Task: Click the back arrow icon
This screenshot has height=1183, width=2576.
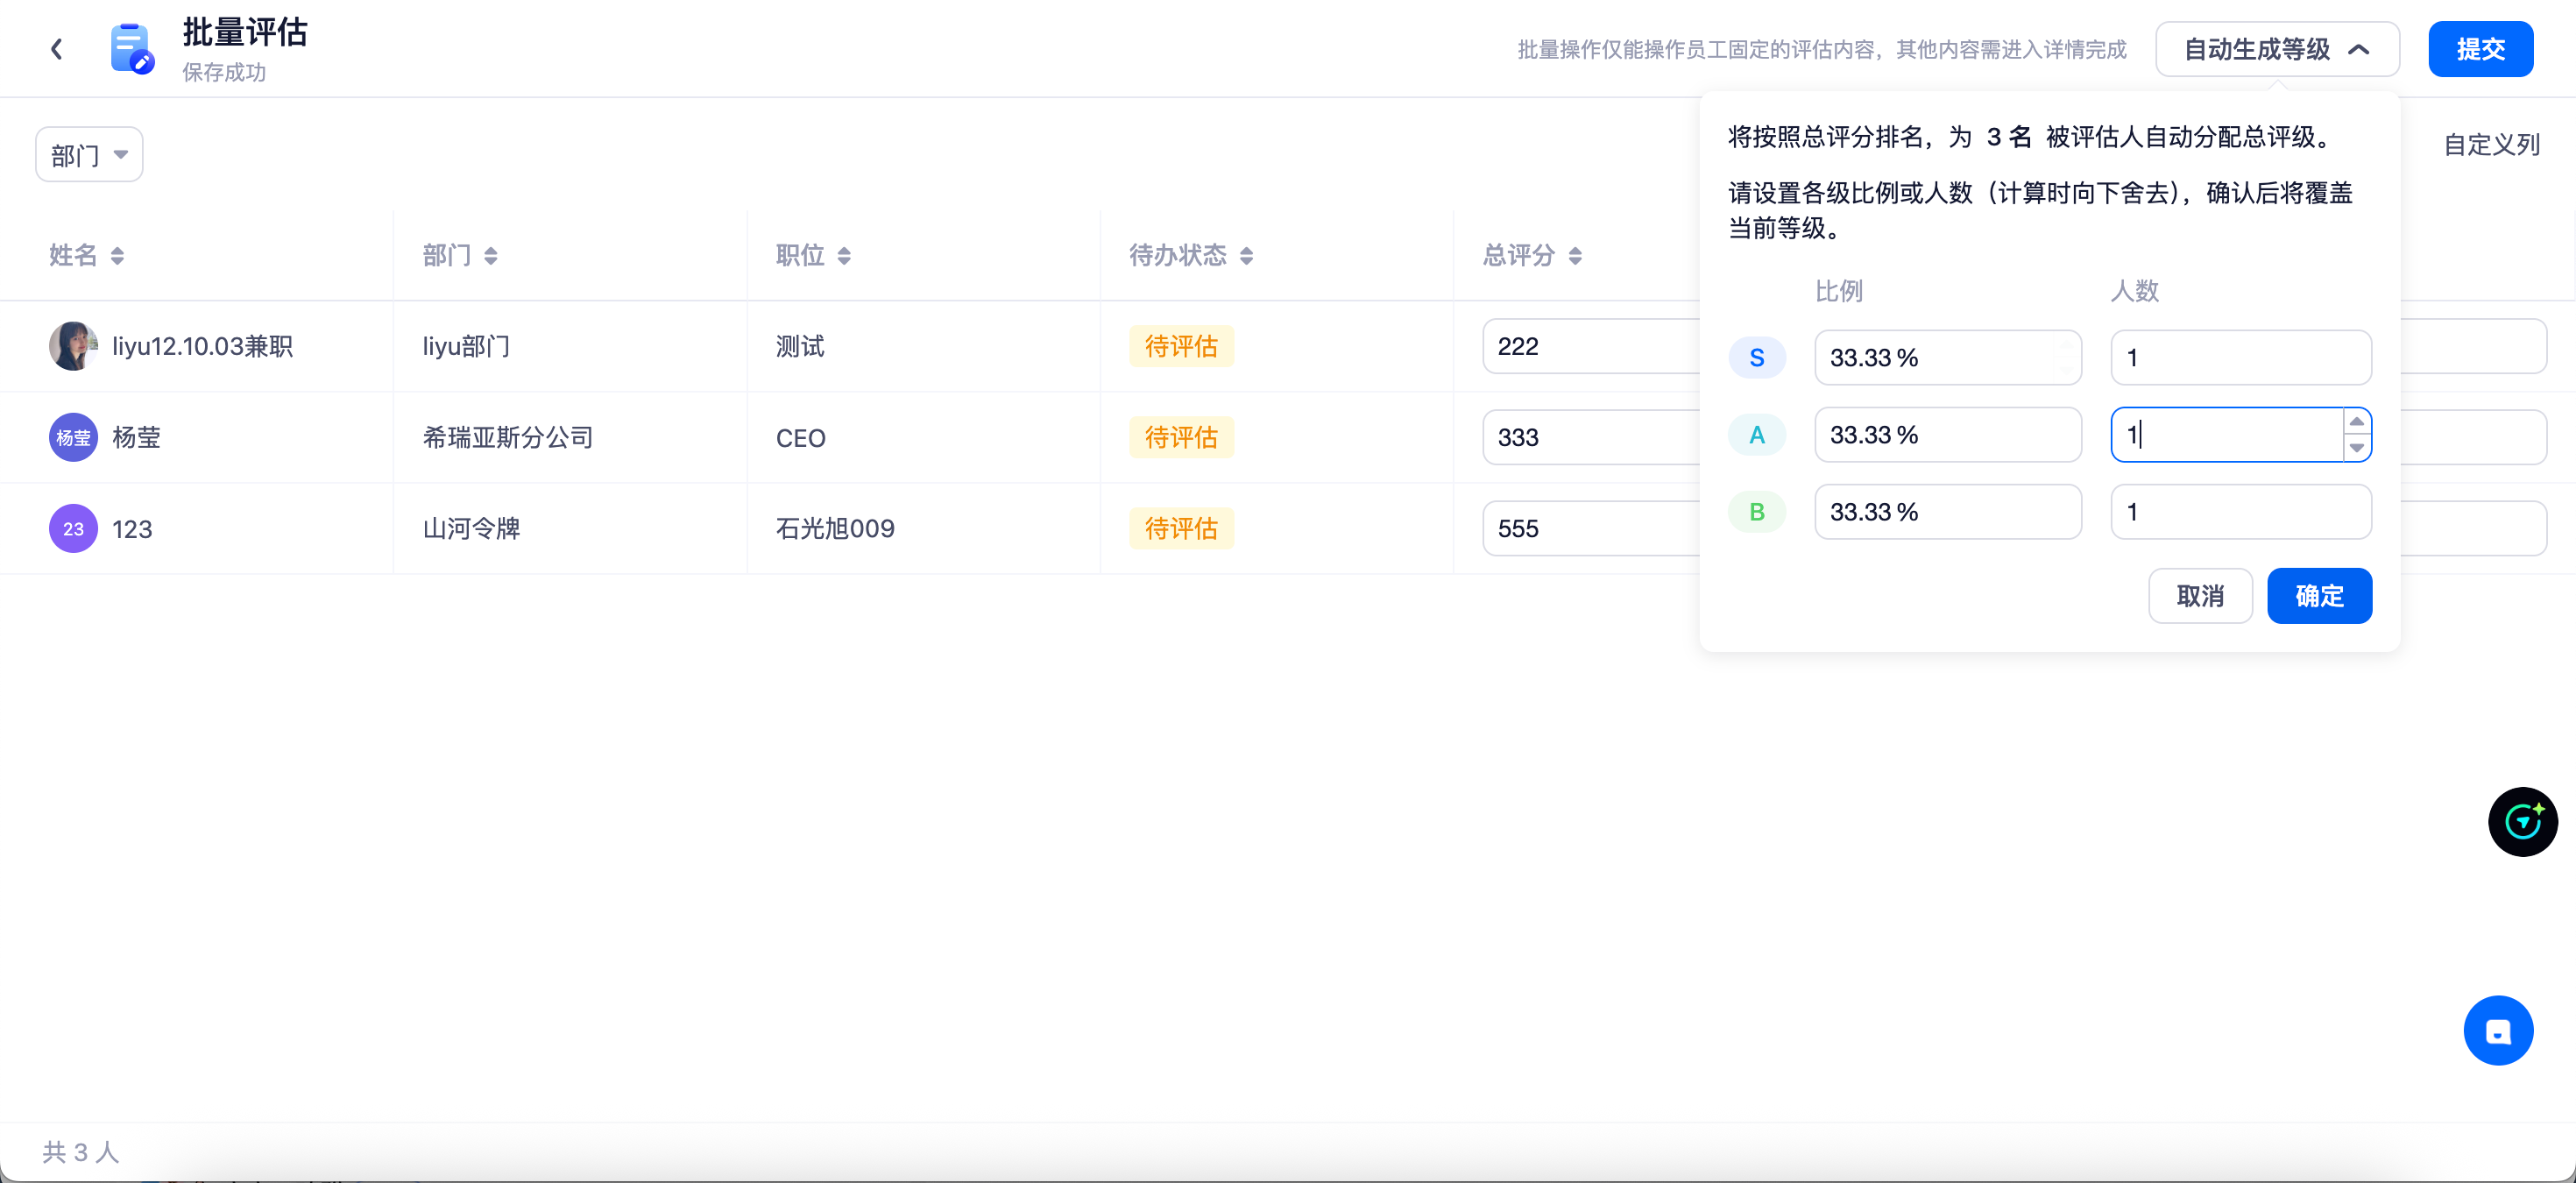Action: tap(57, 49)
